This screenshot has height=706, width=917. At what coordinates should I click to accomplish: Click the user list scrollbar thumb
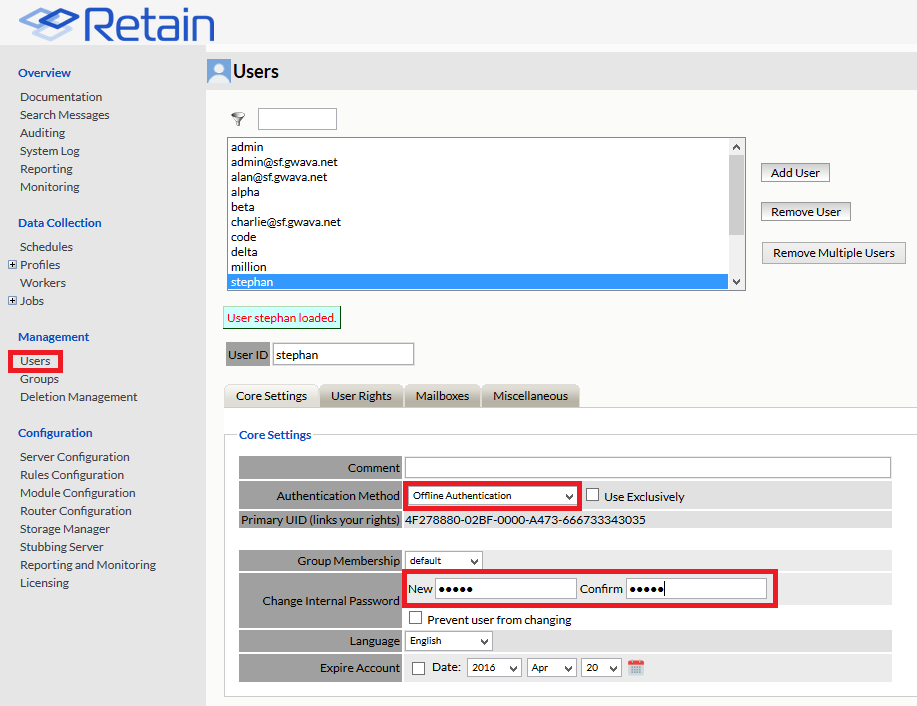point(736,195)
